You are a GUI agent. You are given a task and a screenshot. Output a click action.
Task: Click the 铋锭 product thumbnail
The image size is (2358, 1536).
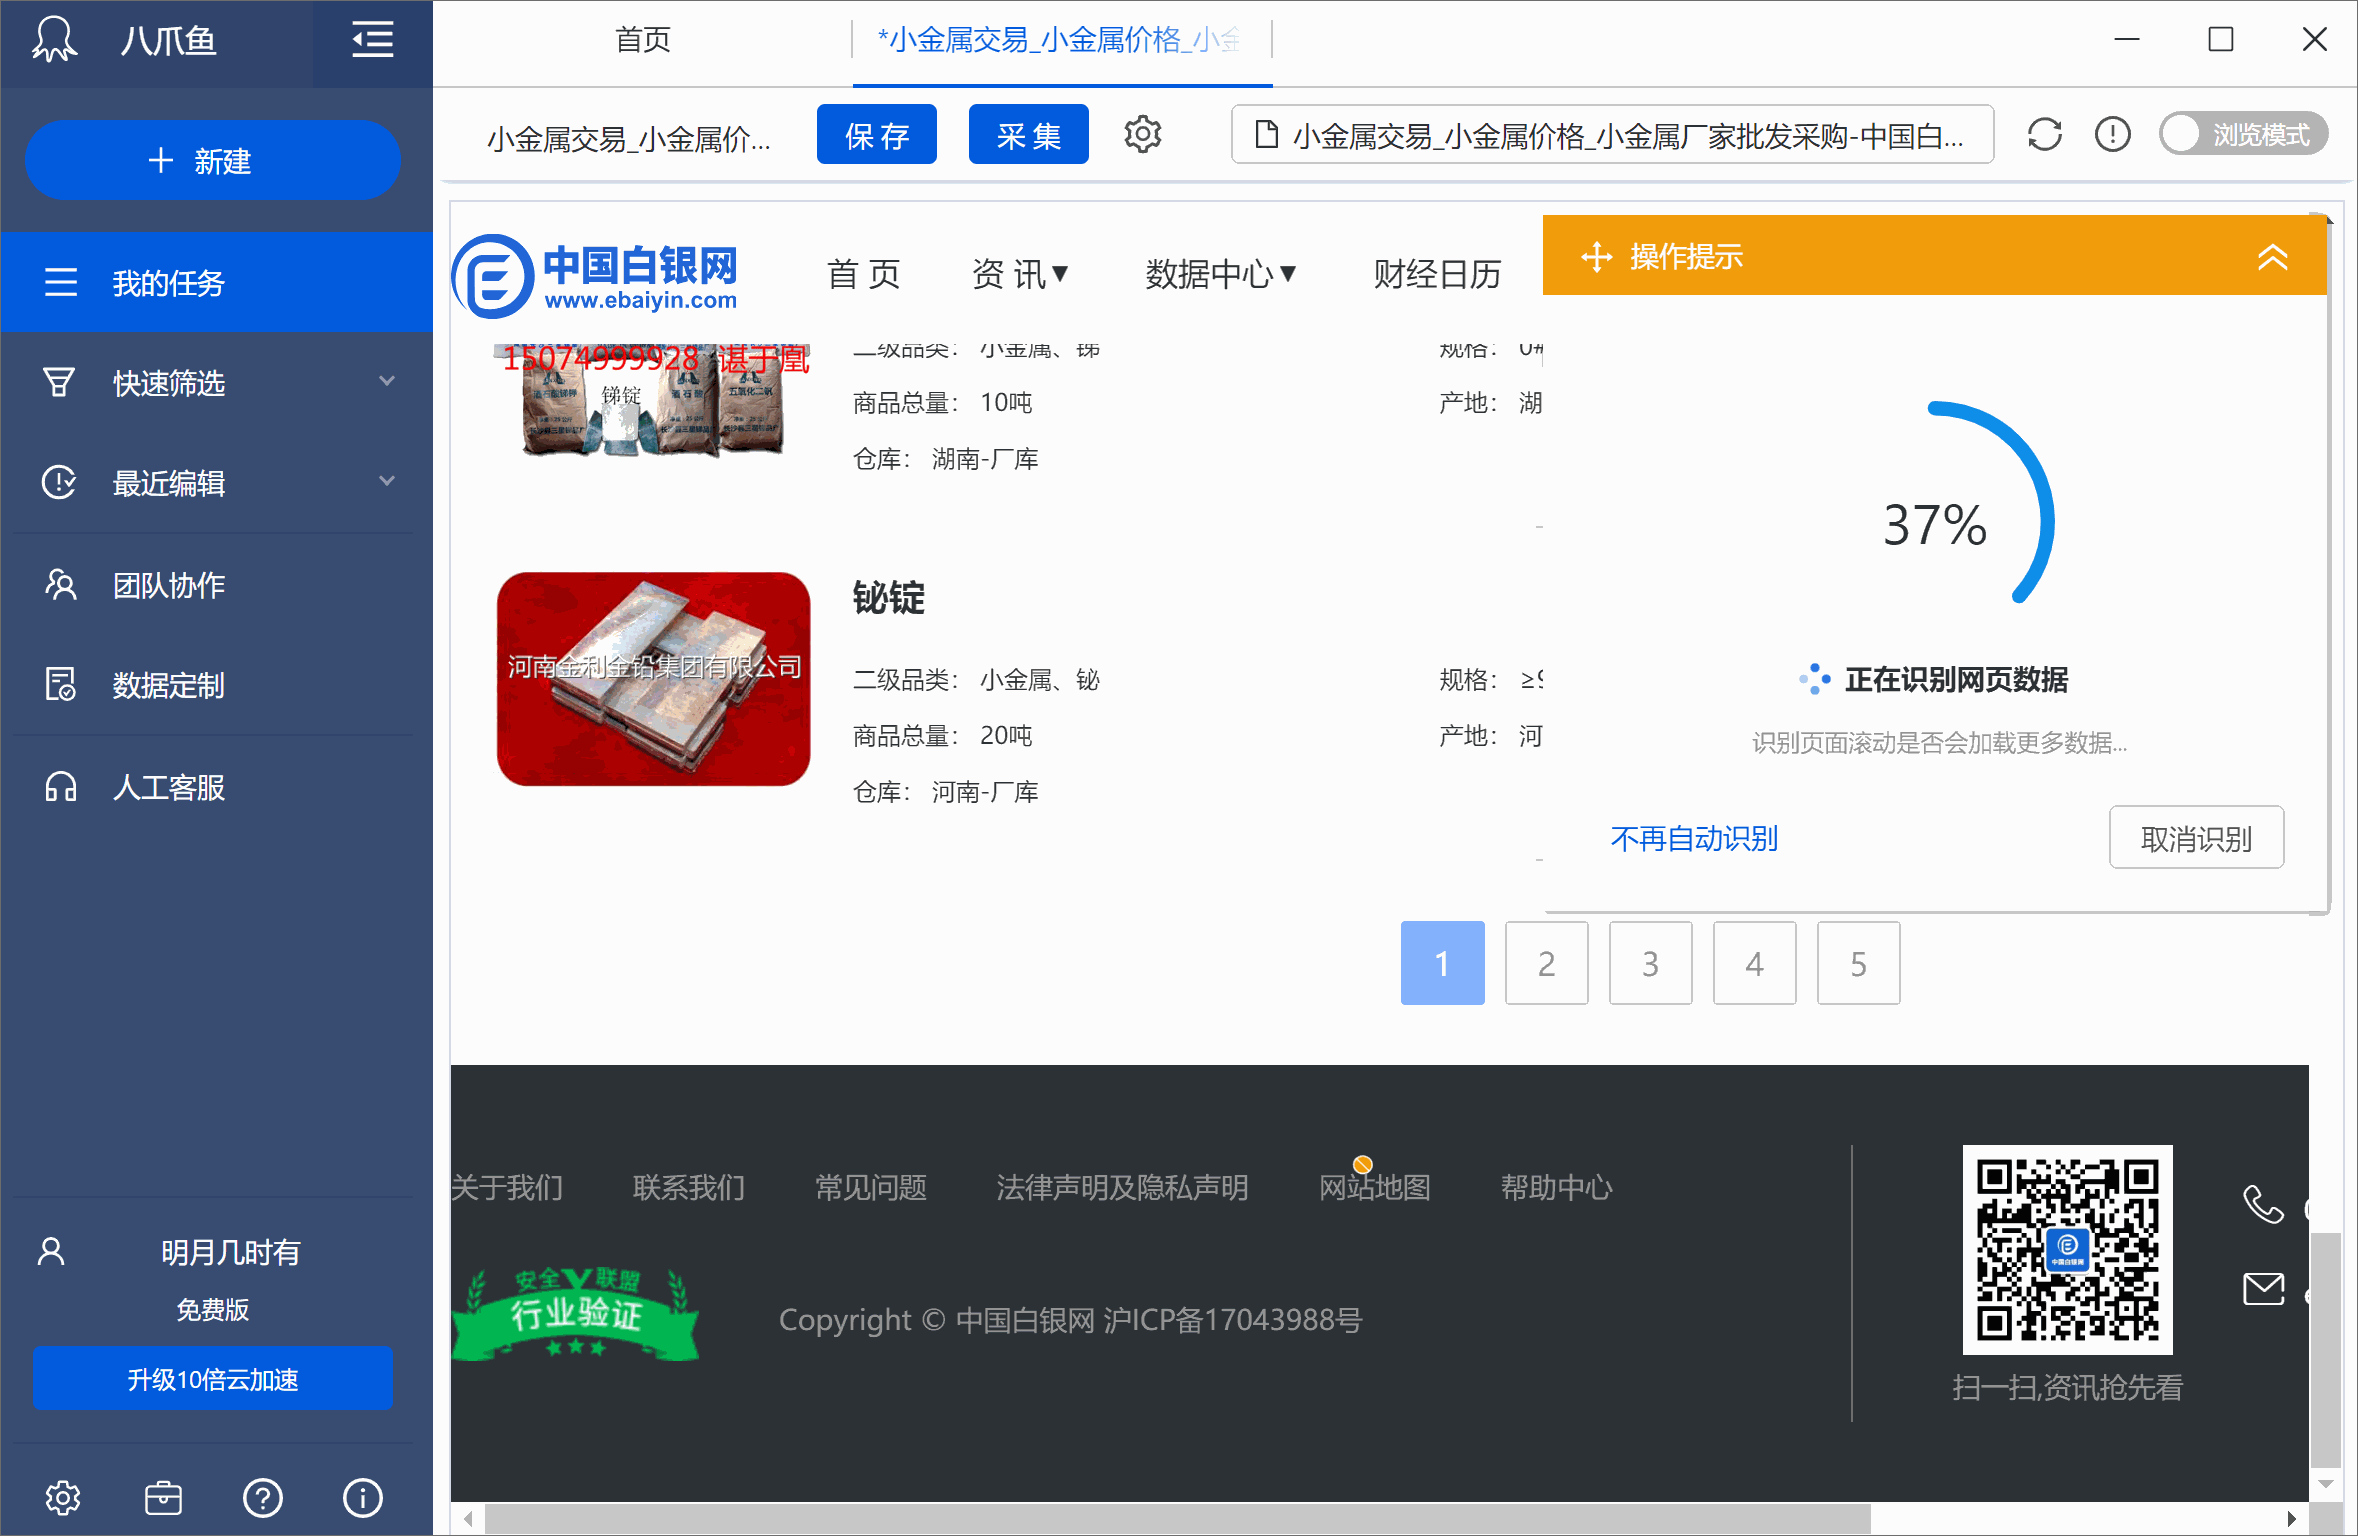(x=654, y=679)
